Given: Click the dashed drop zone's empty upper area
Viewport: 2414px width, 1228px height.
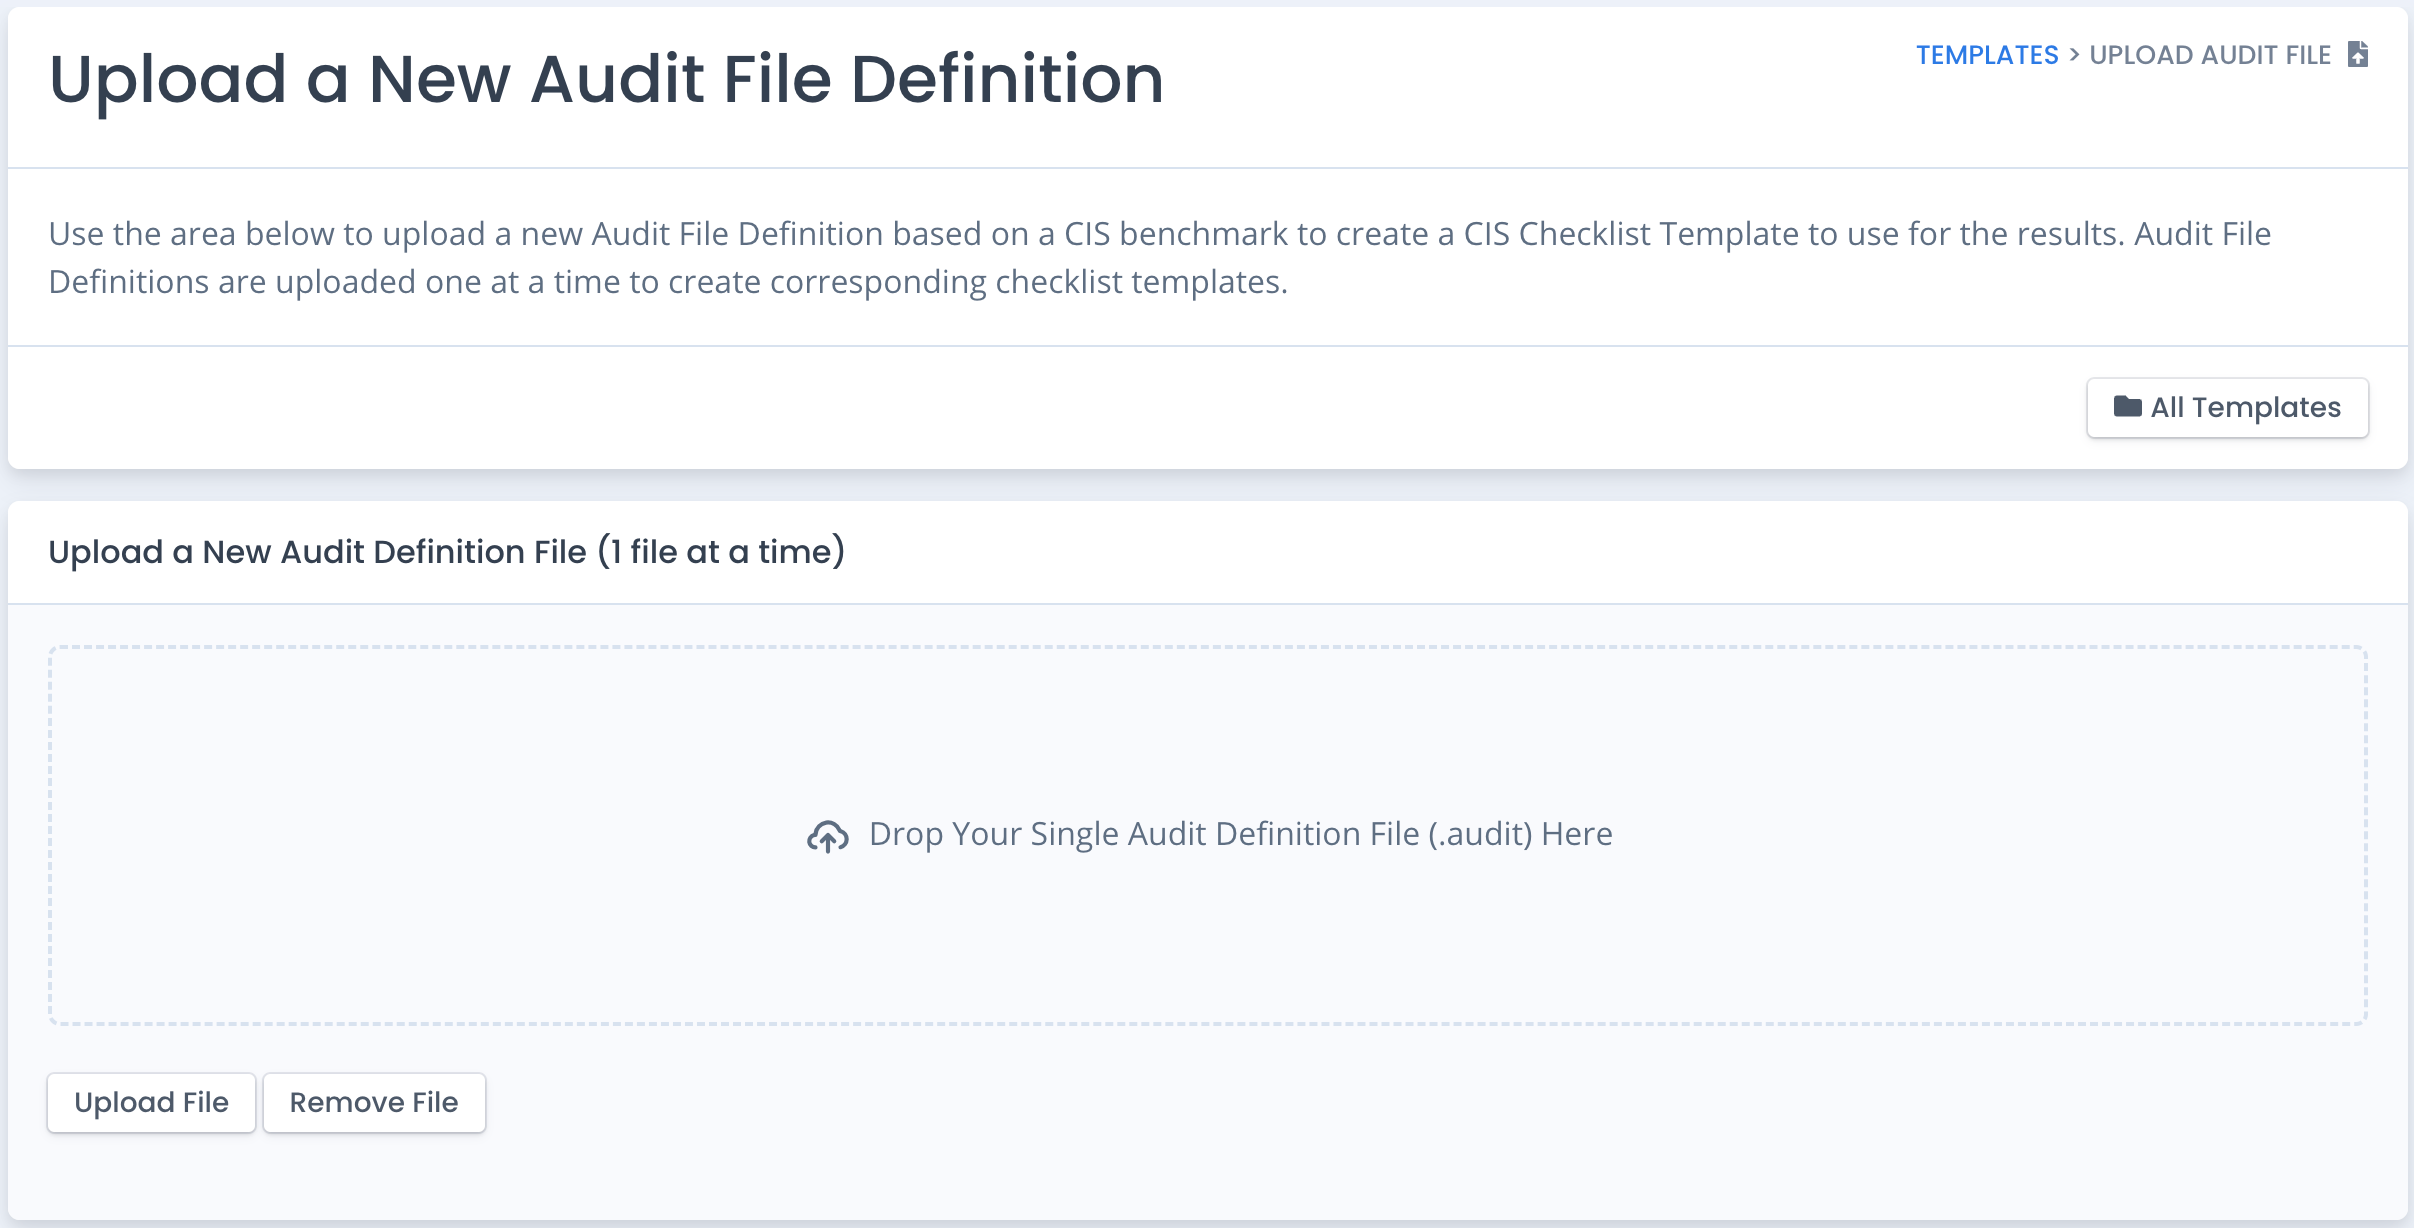Looking at the screenshot, I should (1207, 720).
